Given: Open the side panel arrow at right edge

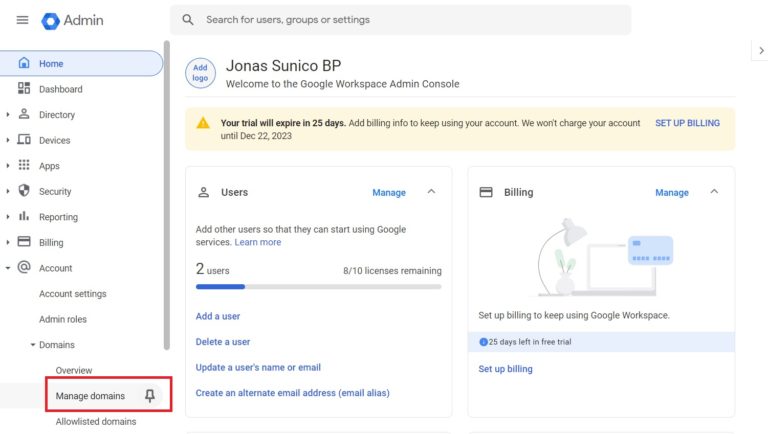Looking at the screenshot, I should point(761,50).
